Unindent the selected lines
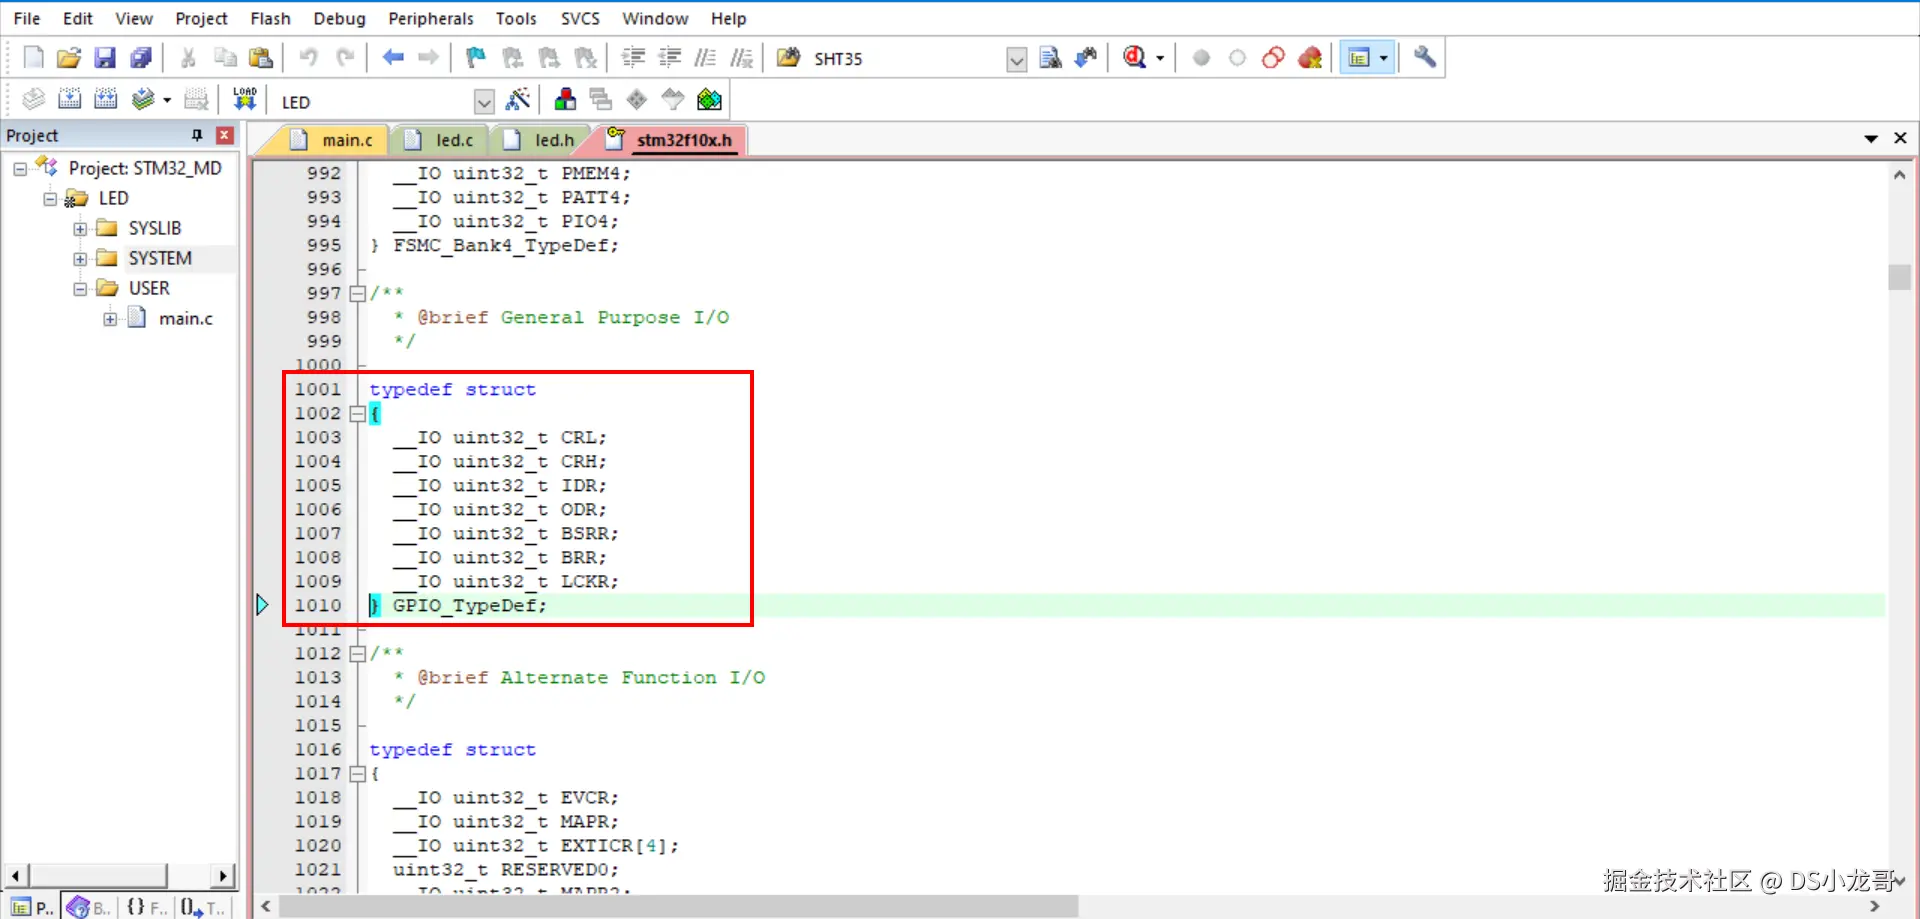This screenshot has width=1920, height=919. pos(669,58)
